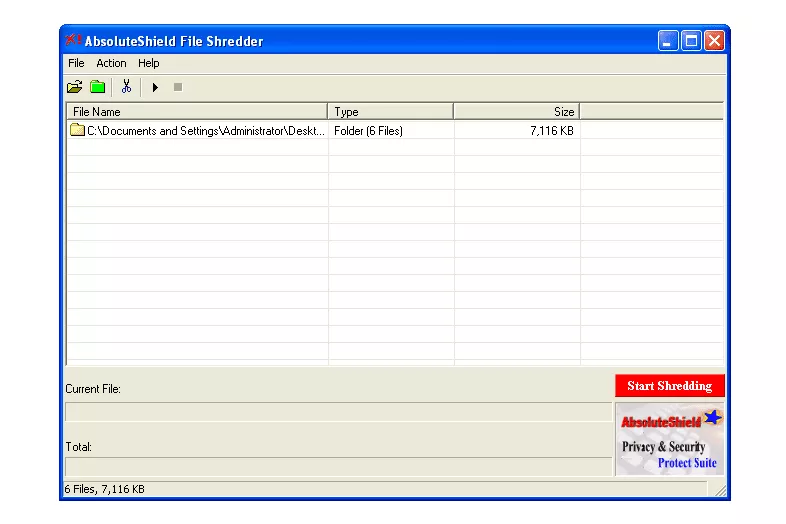Click the Start Shredding button
This screenshot has width=786, height=524.
(670, 386)
